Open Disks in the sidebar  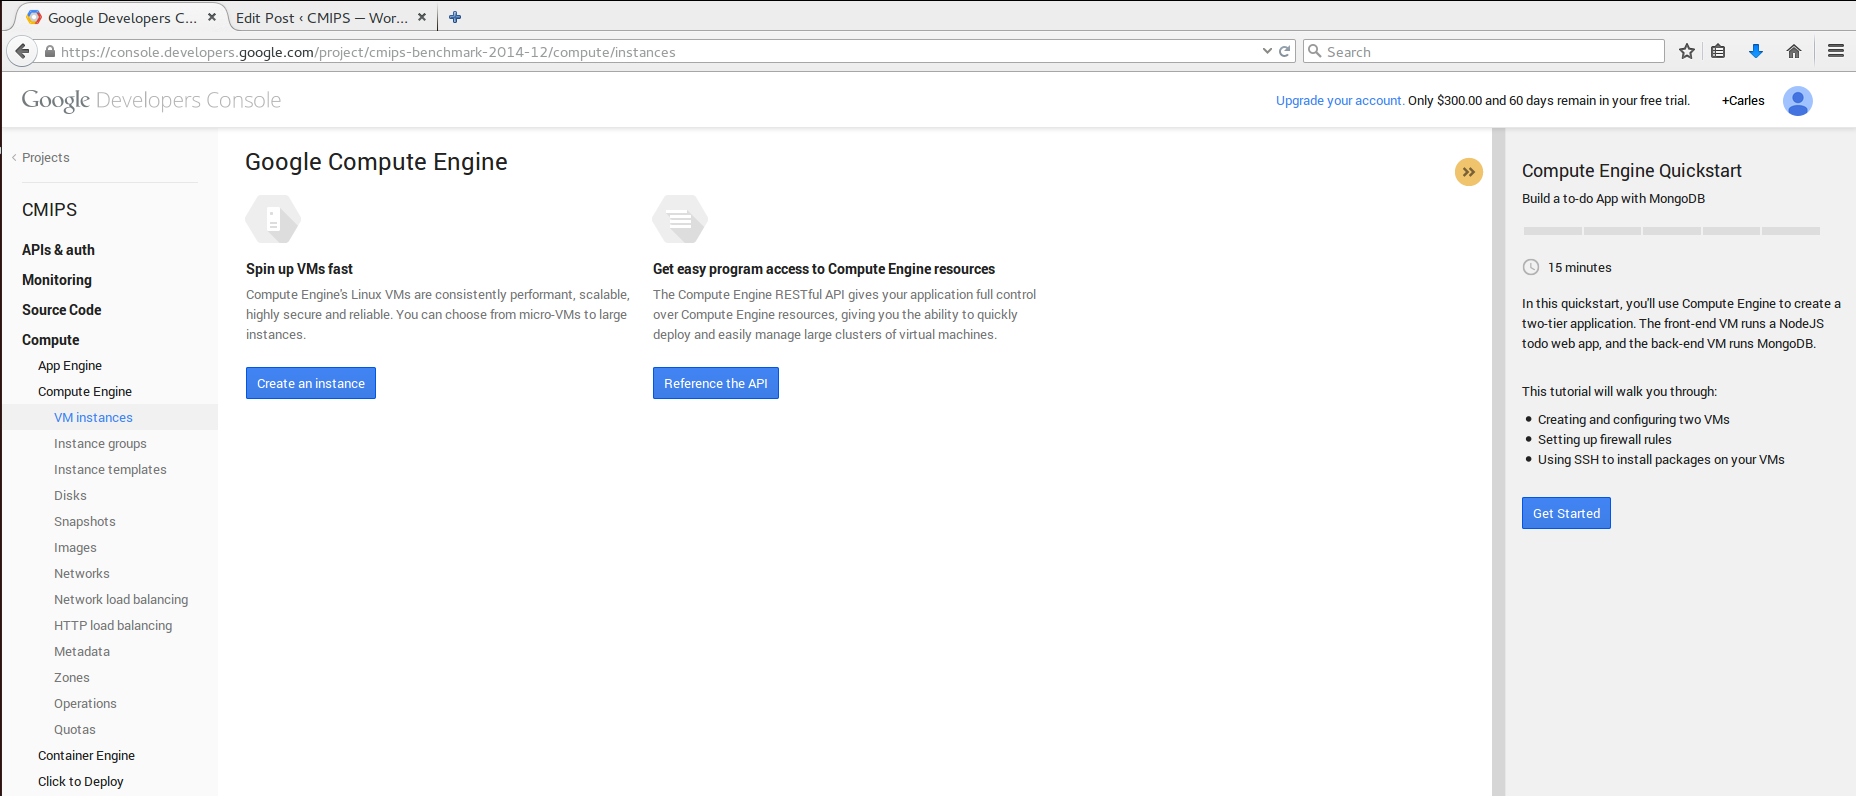point(70,496)
